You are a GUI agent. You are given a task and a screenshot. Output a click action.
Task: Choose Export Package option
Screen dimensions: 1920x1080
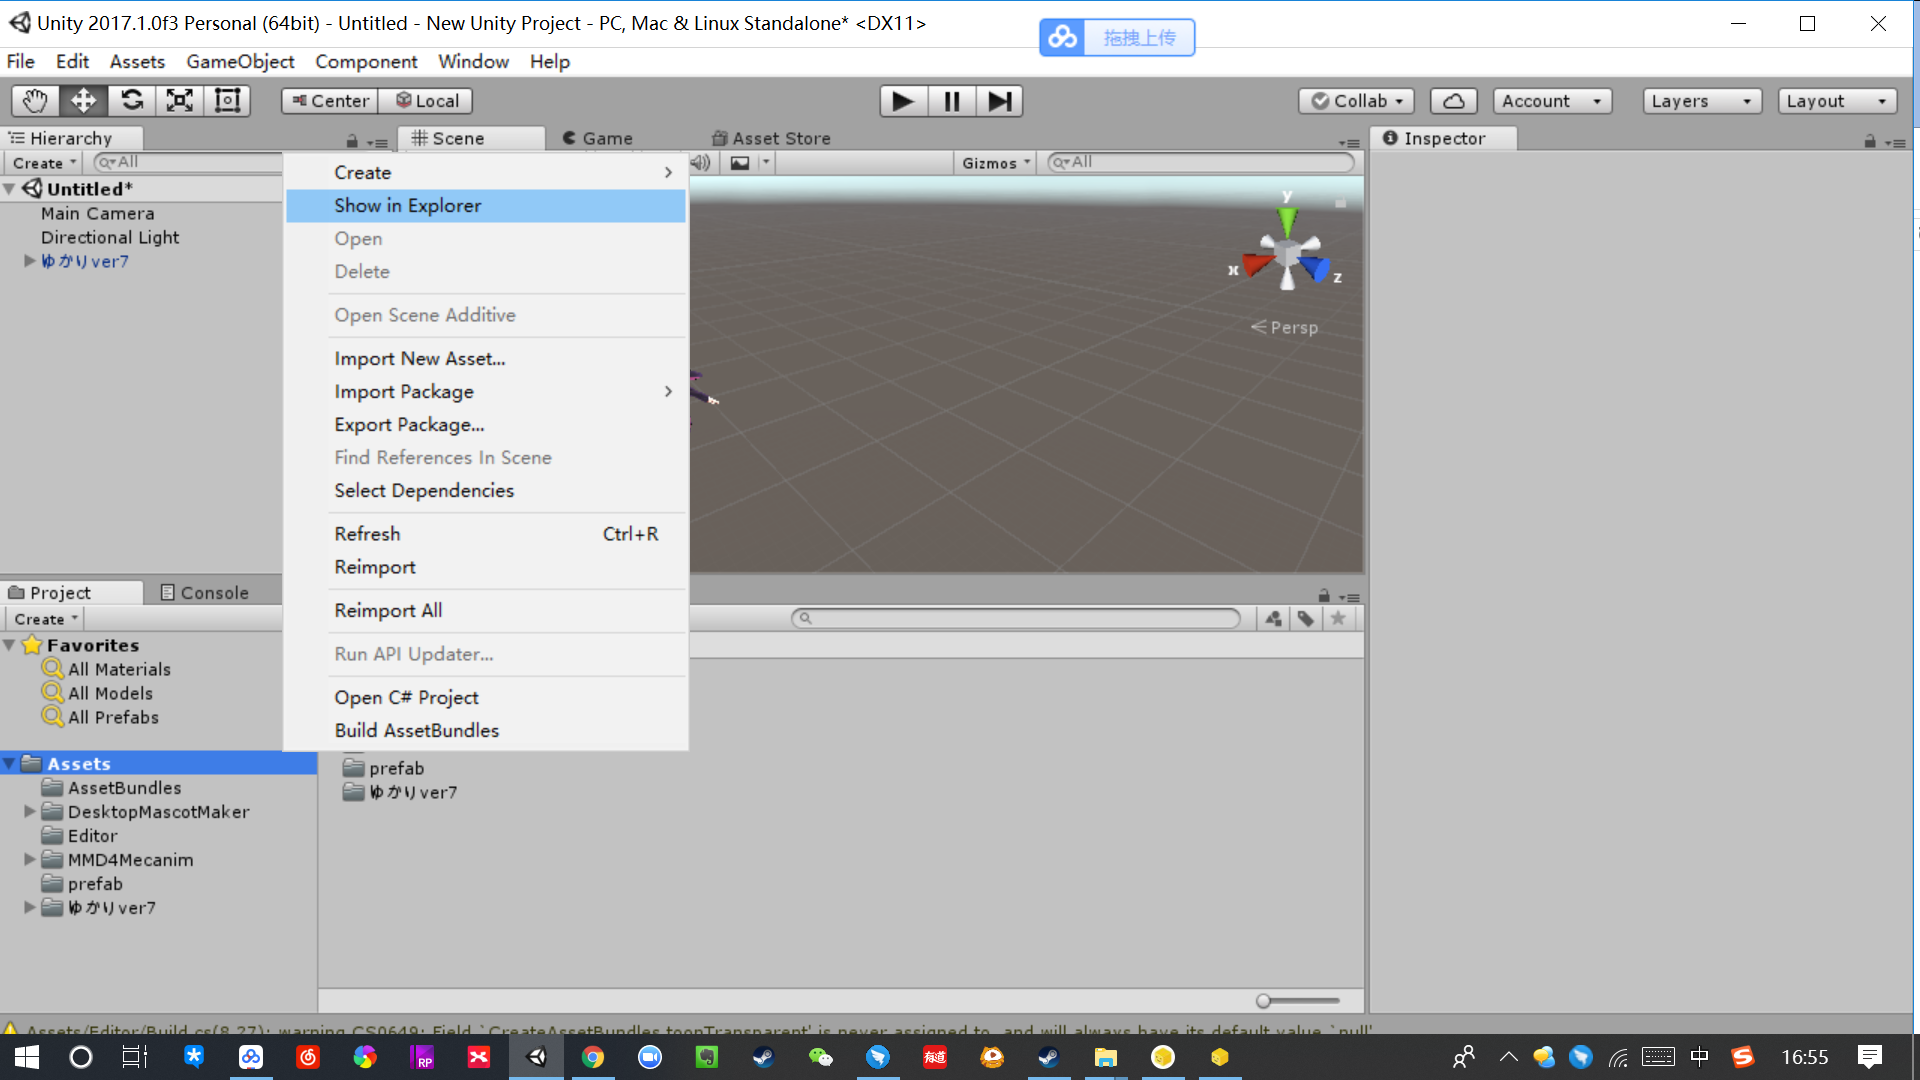pos(486,424)
